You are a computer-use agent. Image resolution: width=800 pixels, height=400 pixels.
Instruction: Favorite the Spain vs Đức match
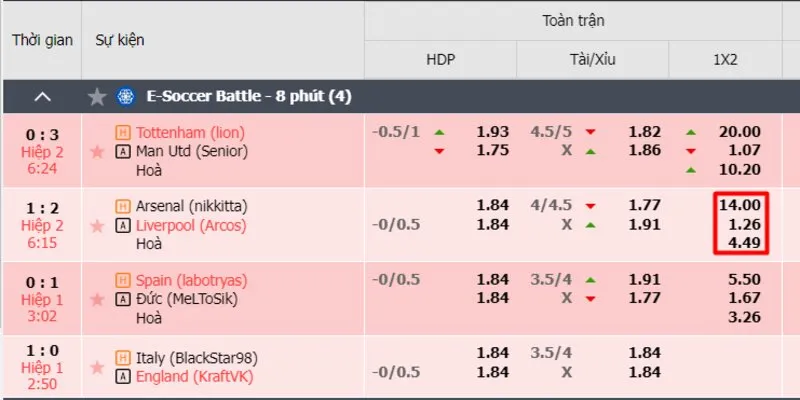coord(97,299)
